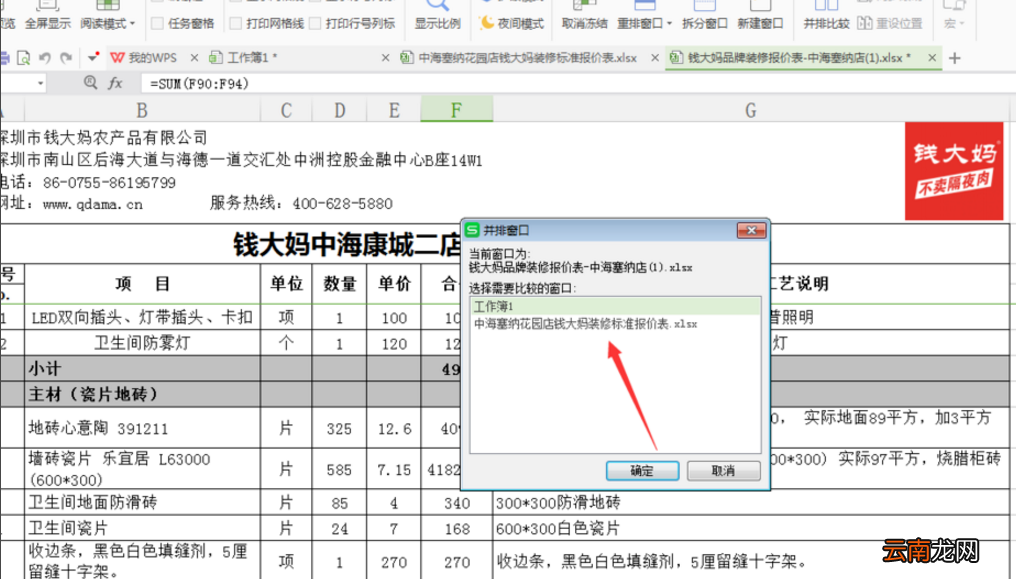
Task: Click total cell 168
Action: (x=456, y=528)
